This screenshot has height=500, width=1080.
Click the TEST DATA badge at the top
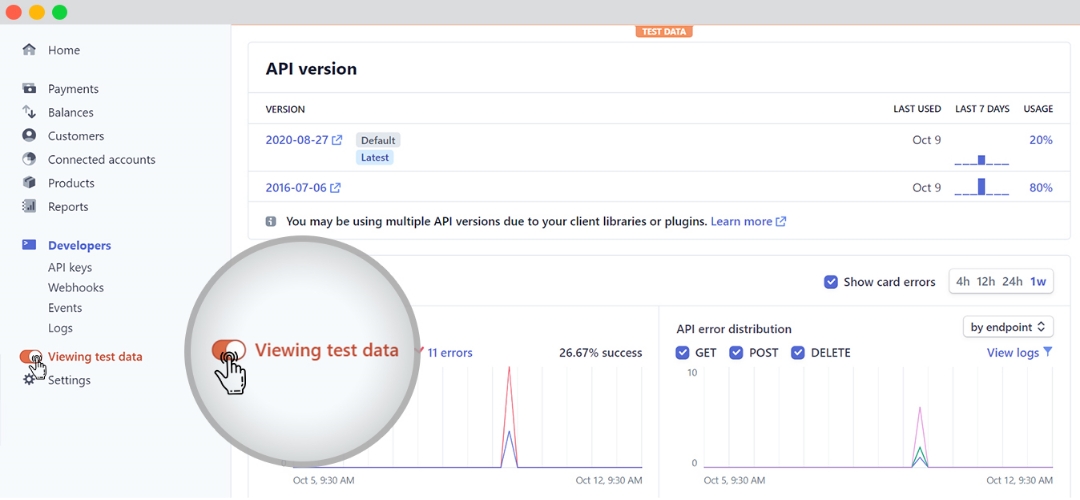pyautogui.click(x=664, y=31)
